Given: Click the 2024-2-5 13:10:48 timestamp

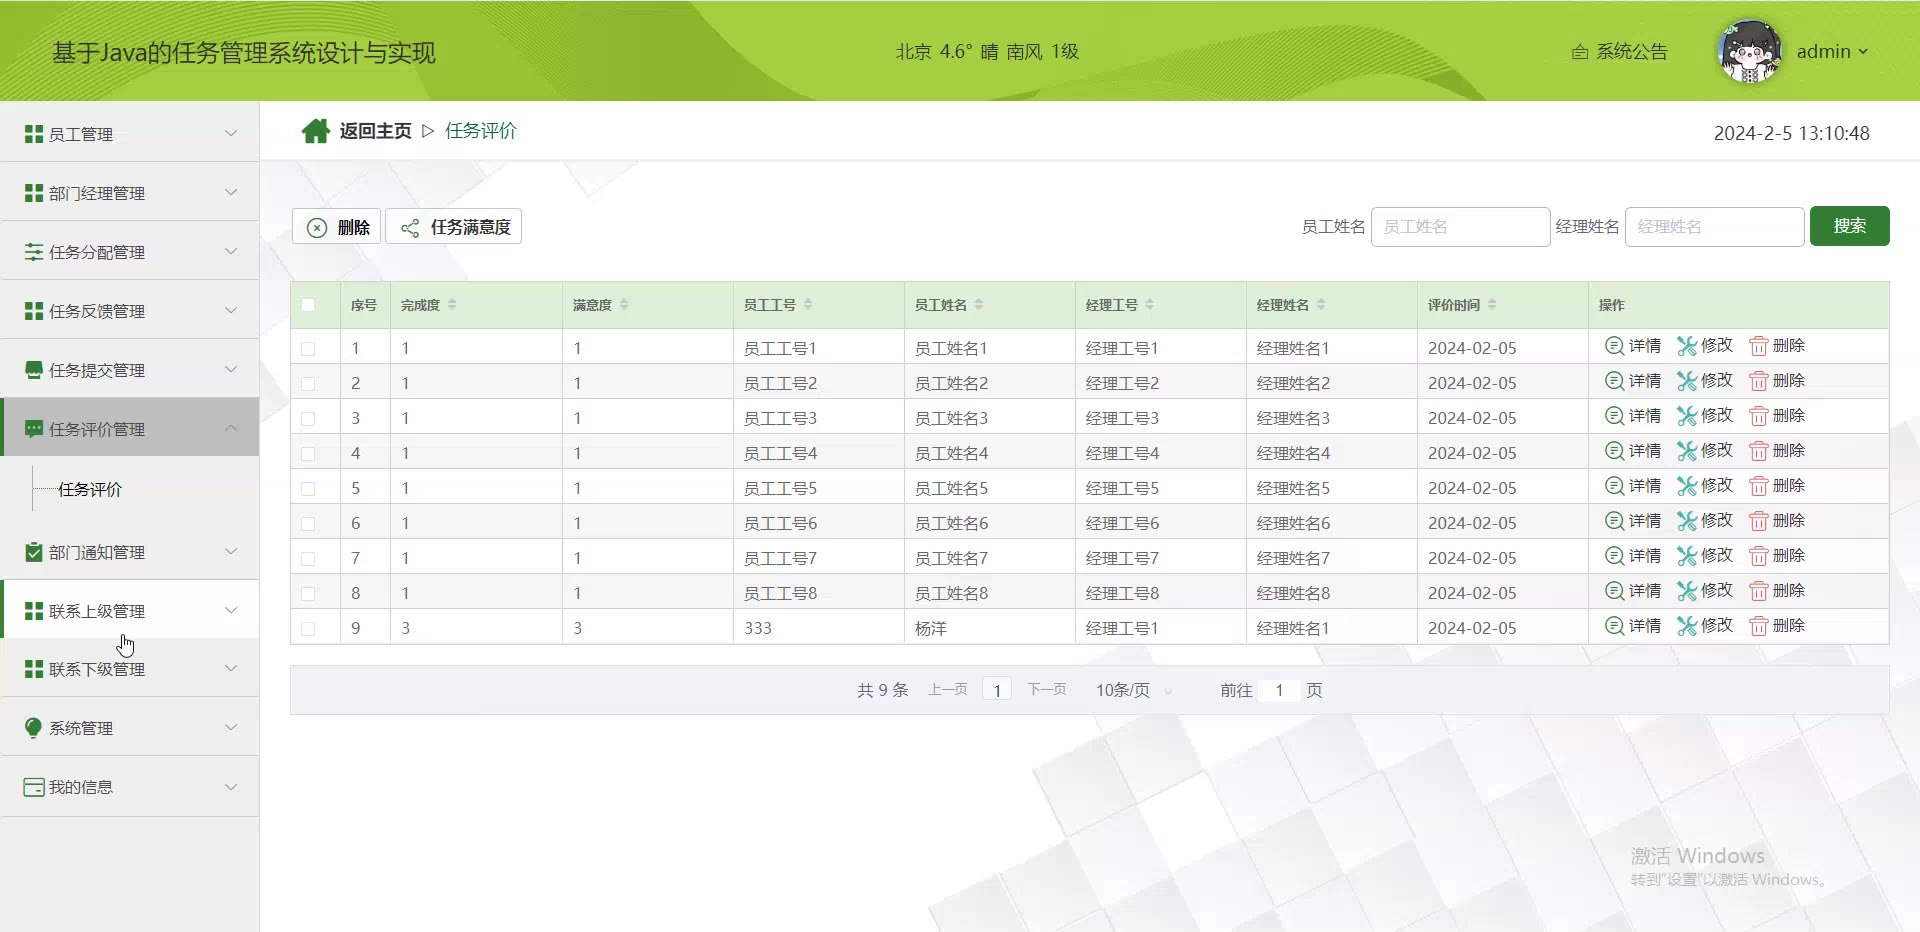Looking at the screenshot, I should click(1791, 133).
